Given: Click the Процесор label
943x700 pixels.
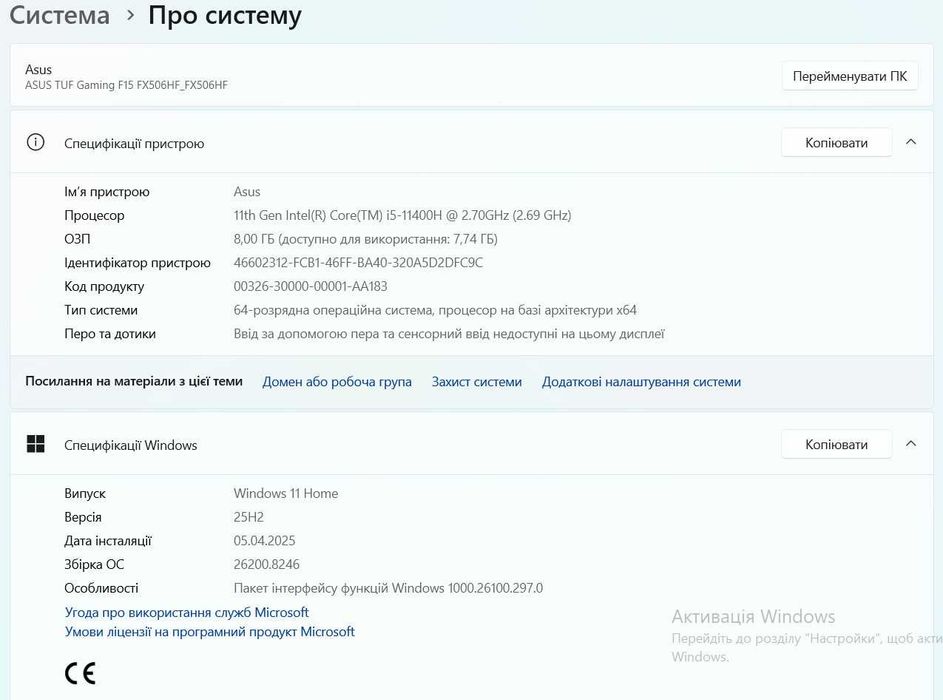Looking at the screenshot, I should pos(94,215).
